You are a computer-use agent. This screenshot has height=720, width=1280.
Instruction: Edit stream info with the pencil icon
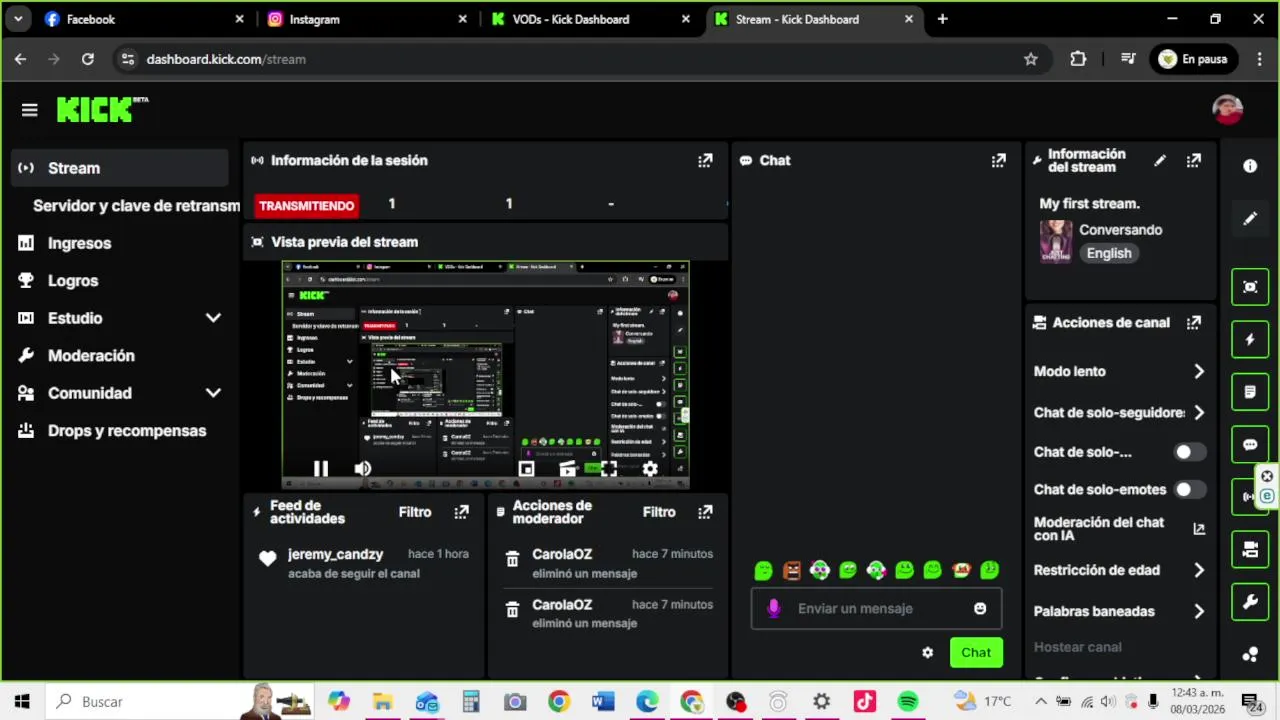click(1160, 160)
